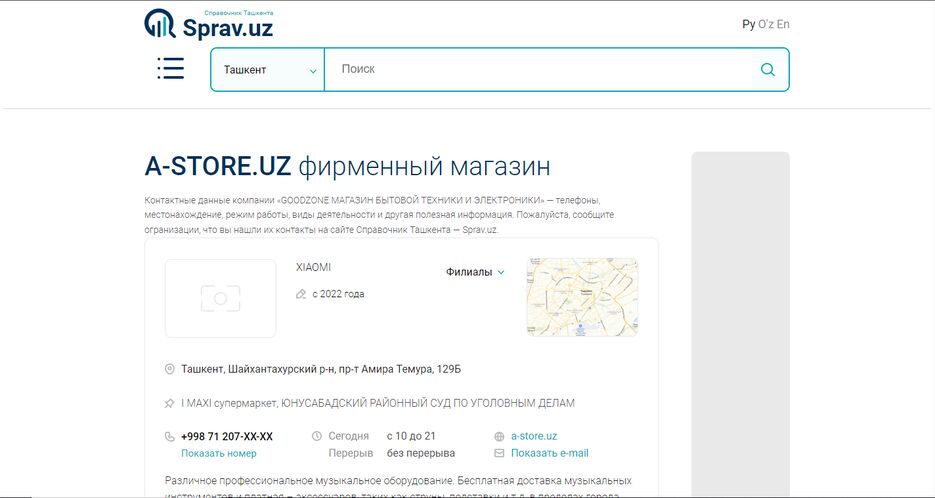
Task: Click the address Амира Темура, 129Б
Action: 321,369
